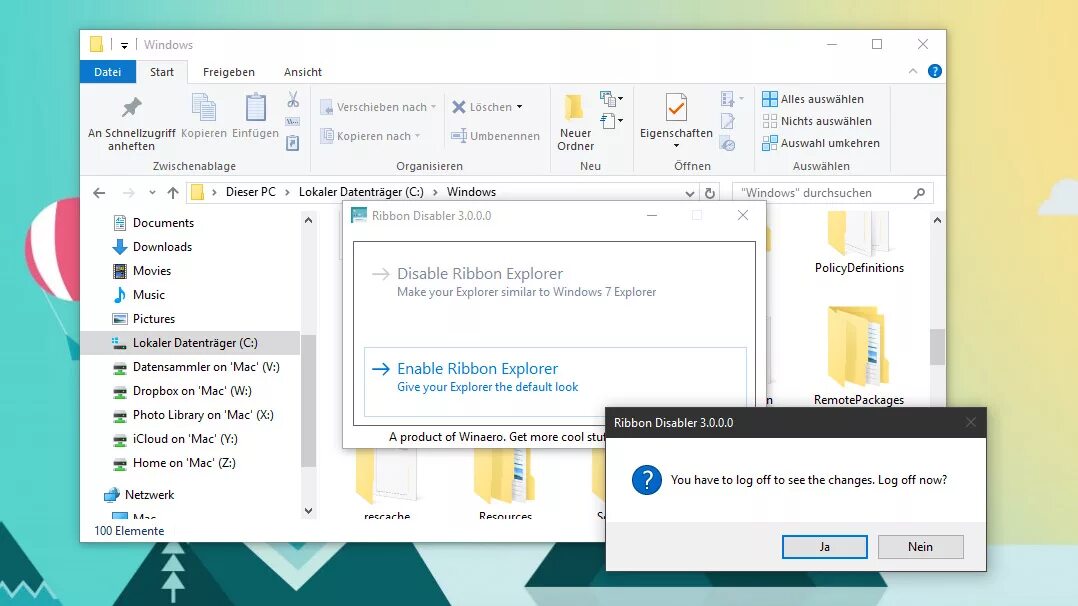Click the Kopieren ribbon icon
This screenshot has height=606, width=1078.
pyautogui.click(x=204, y=116)
